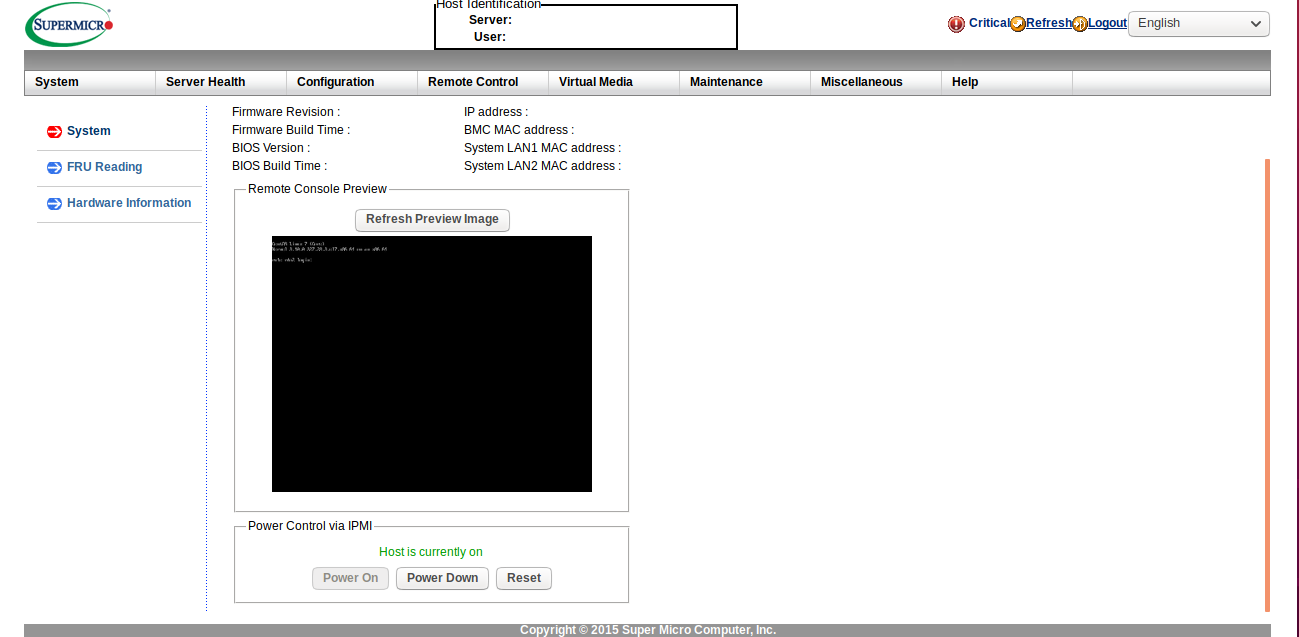Click the Supermicro logo

69,24
